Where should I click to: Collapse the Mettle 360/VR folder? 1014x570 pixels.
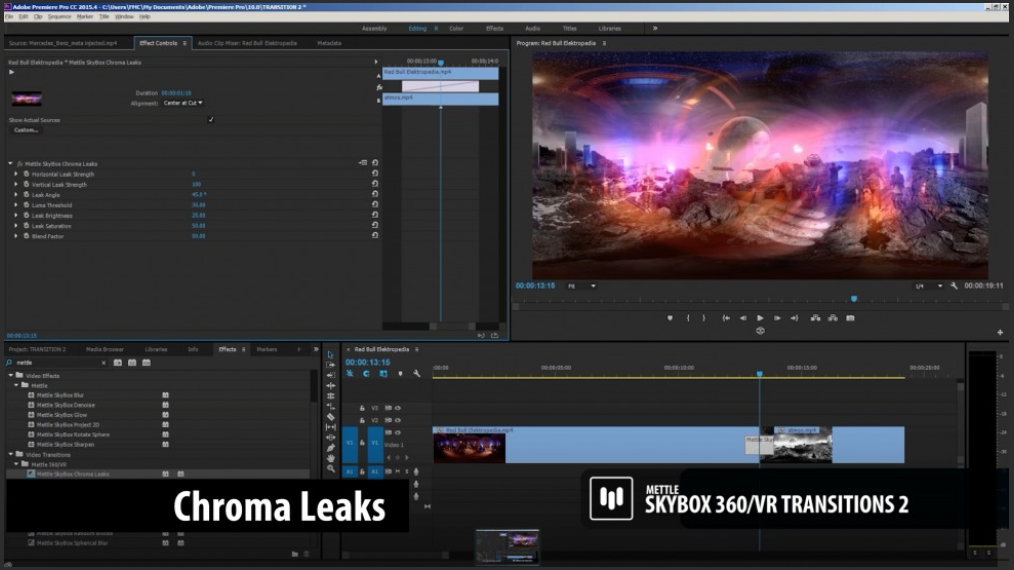(17, 464)
